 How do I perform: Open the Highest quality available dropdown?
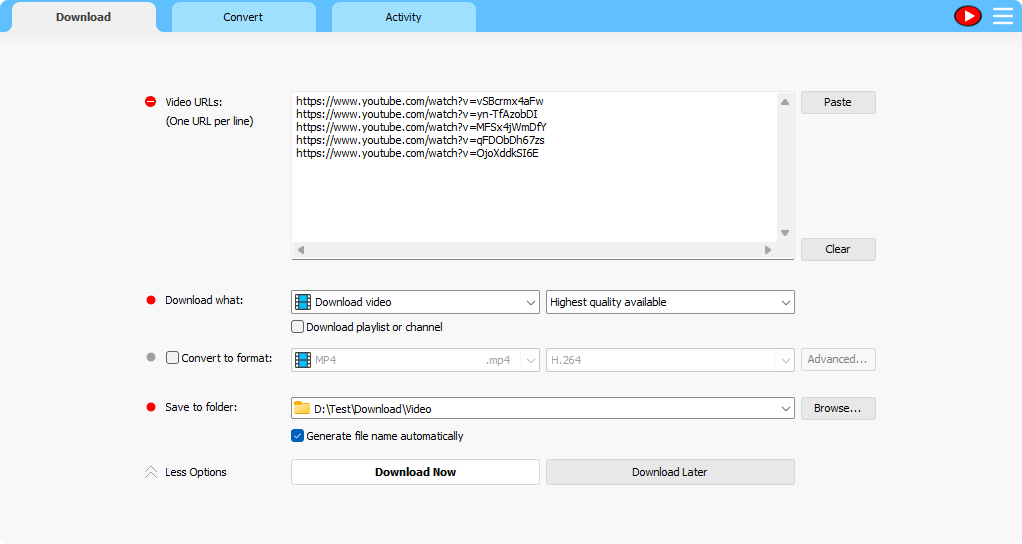click(x=785, y=302)
